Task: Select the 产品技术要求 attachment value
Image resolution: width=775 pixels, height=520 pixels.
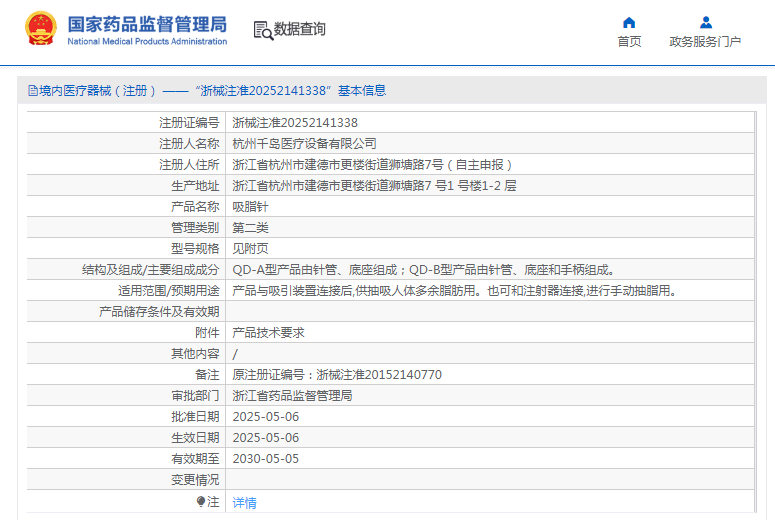Action: click(x=268, y=333)
